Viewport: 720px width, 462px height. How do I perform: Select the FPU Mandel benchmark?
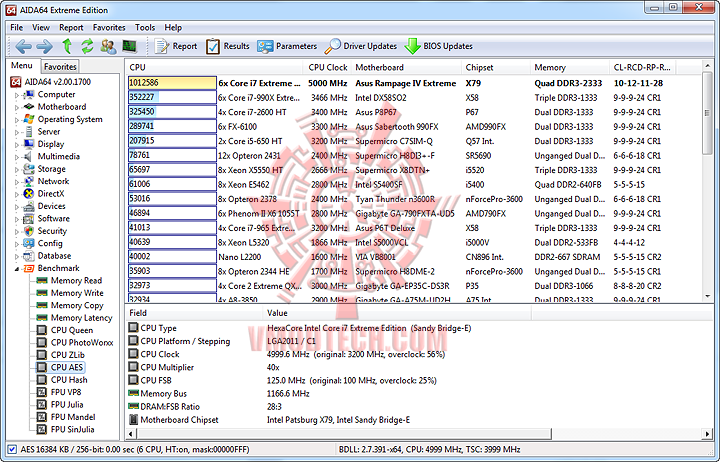(66, 417)
